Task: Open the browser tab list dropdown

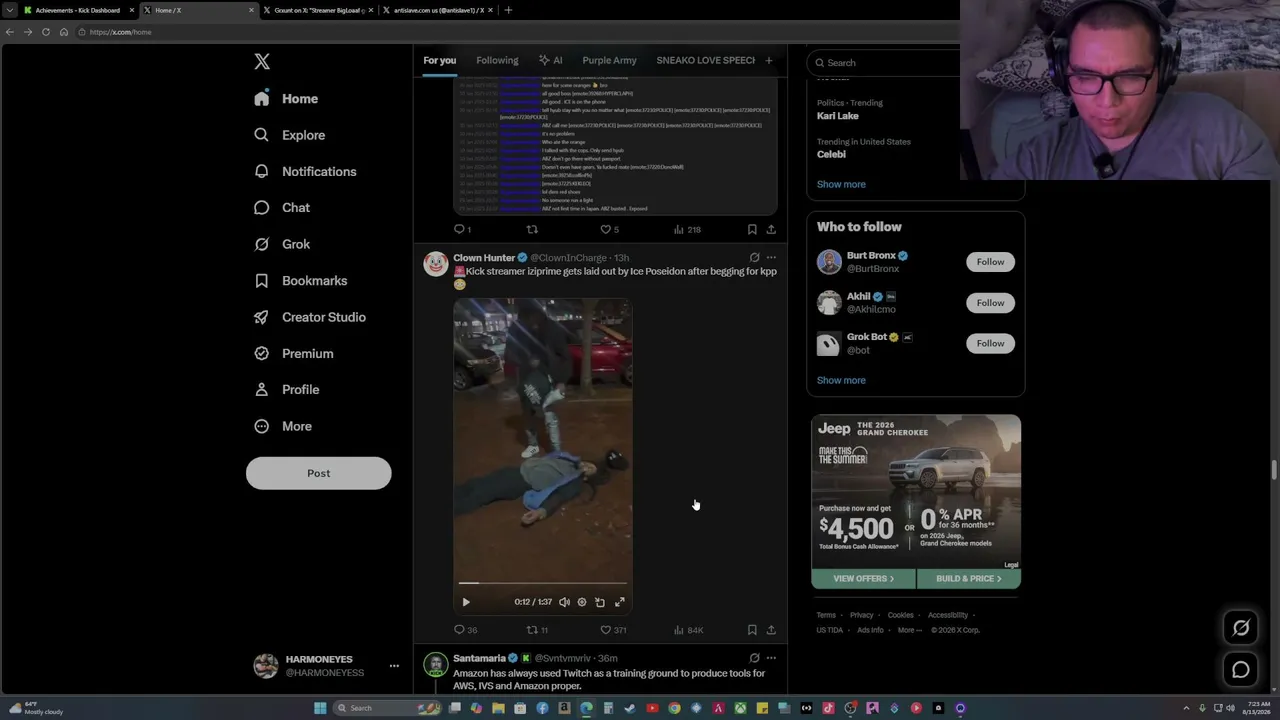Action: click(10, 10)
